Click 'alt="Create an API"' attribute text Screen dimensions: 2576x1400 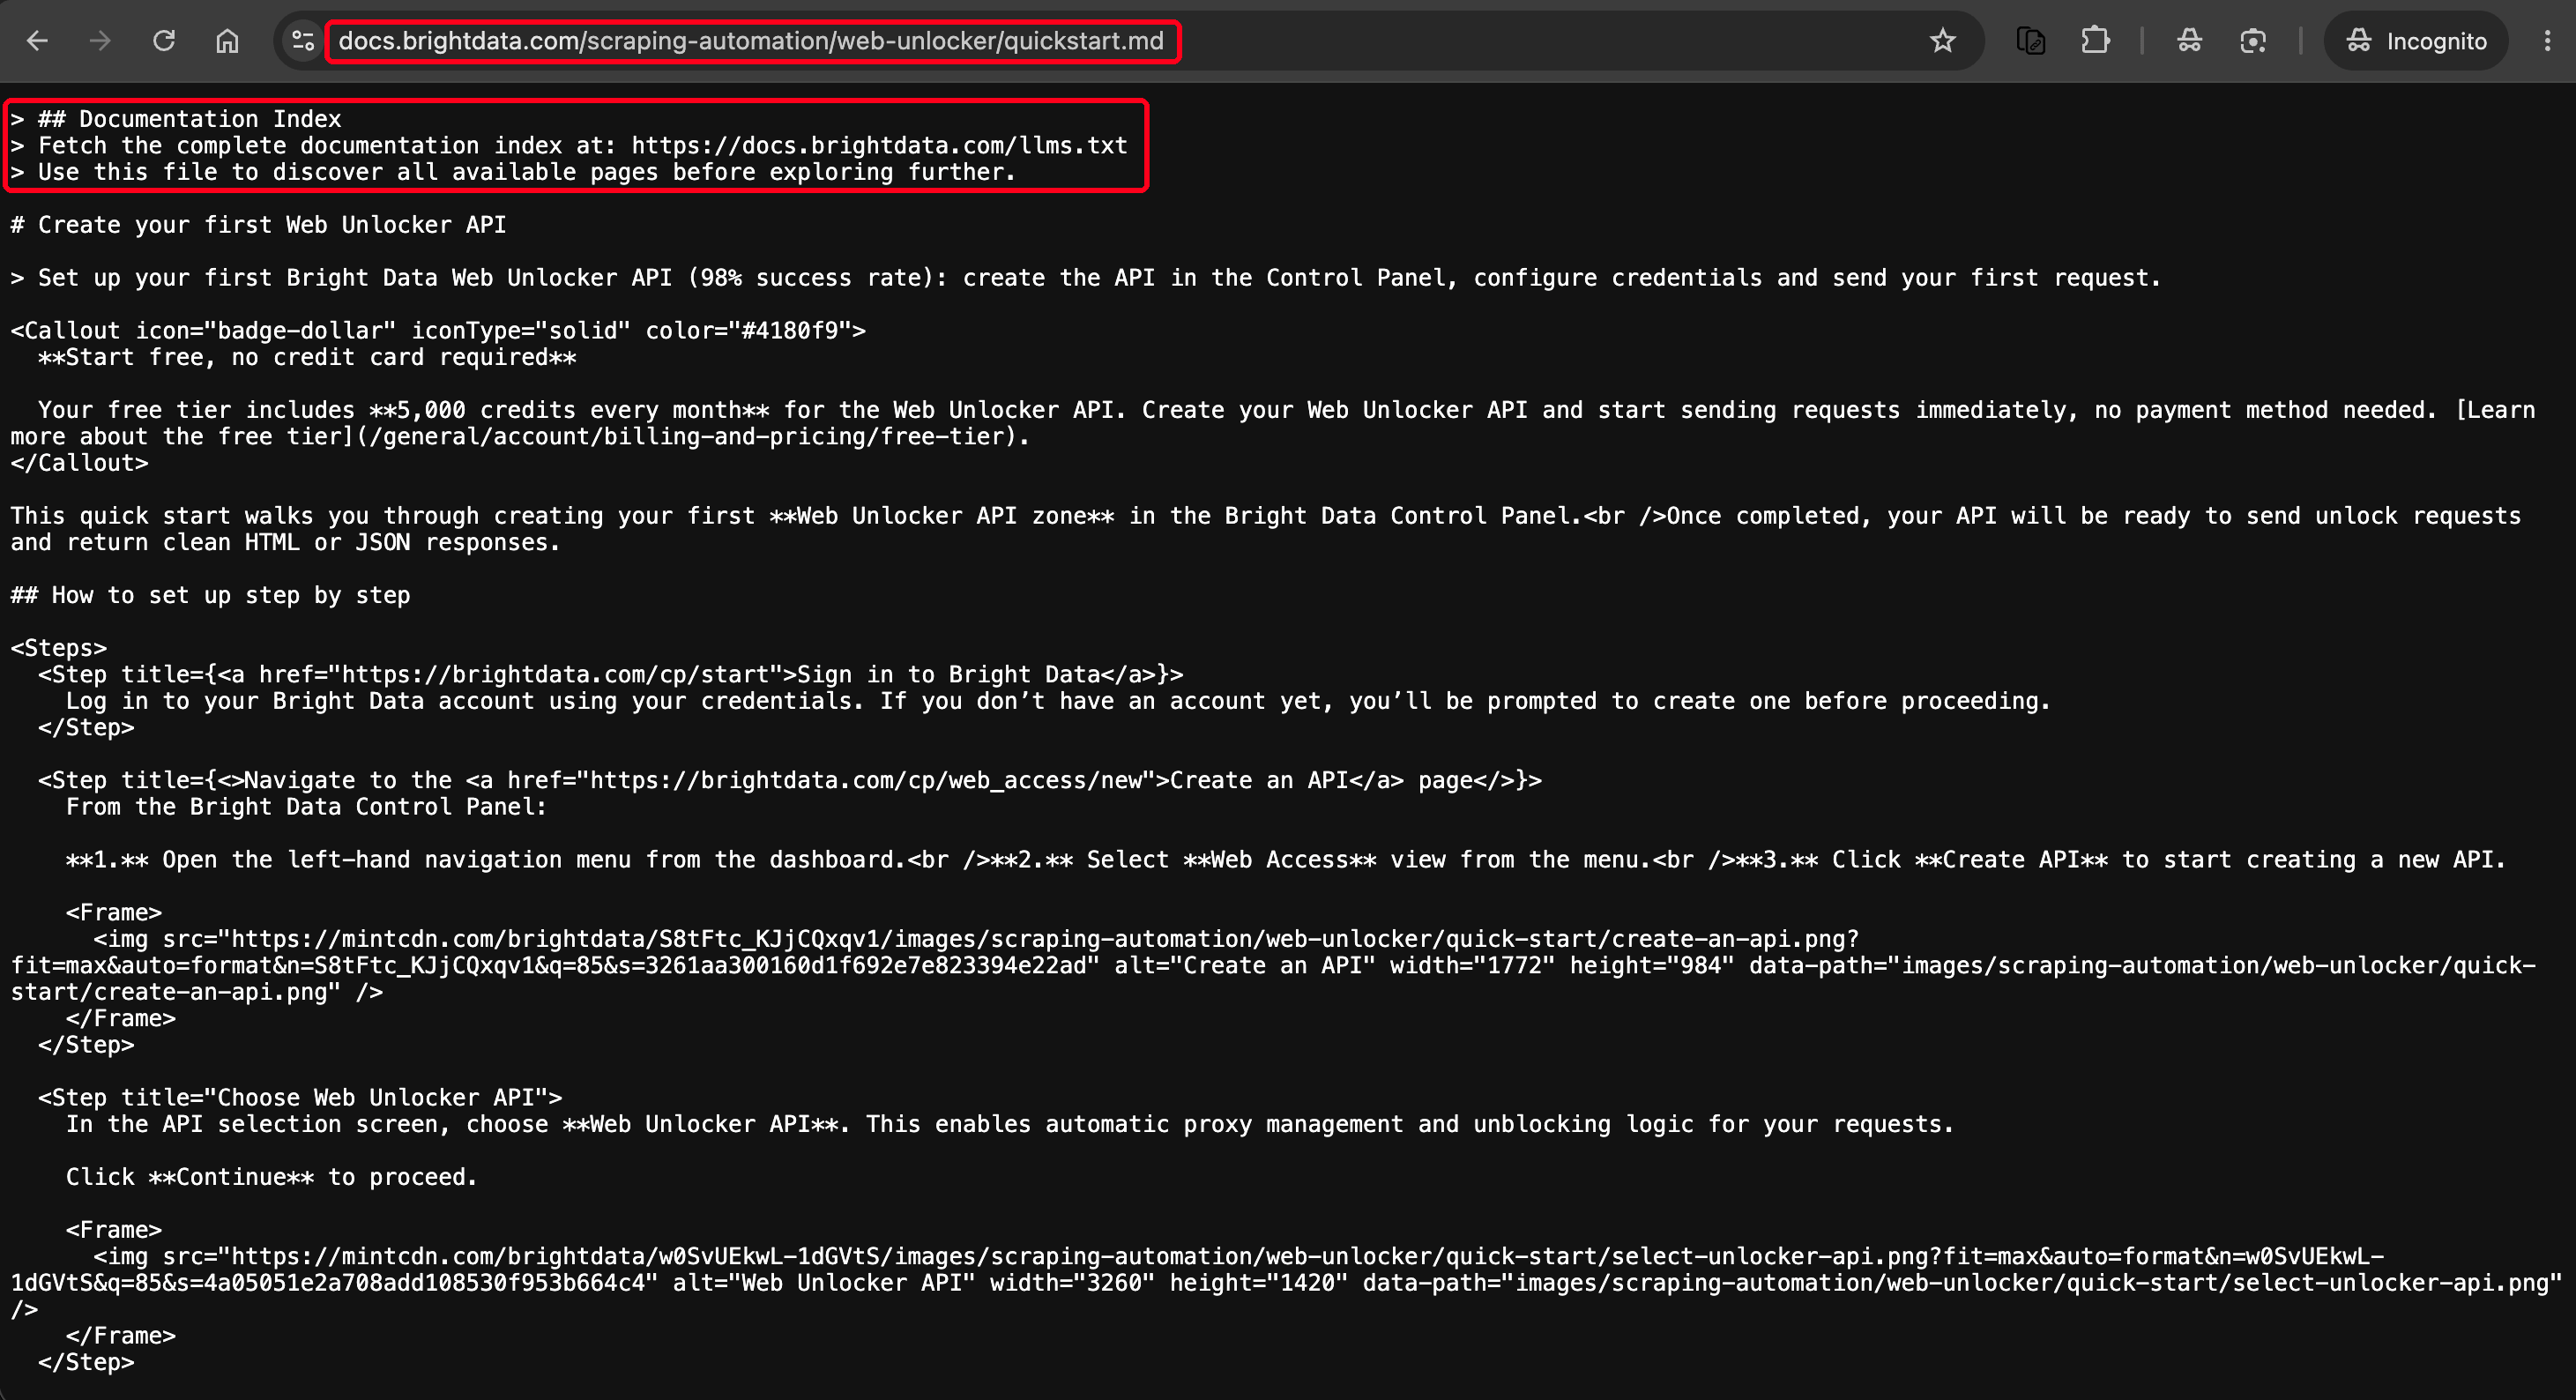[1245, 966]
